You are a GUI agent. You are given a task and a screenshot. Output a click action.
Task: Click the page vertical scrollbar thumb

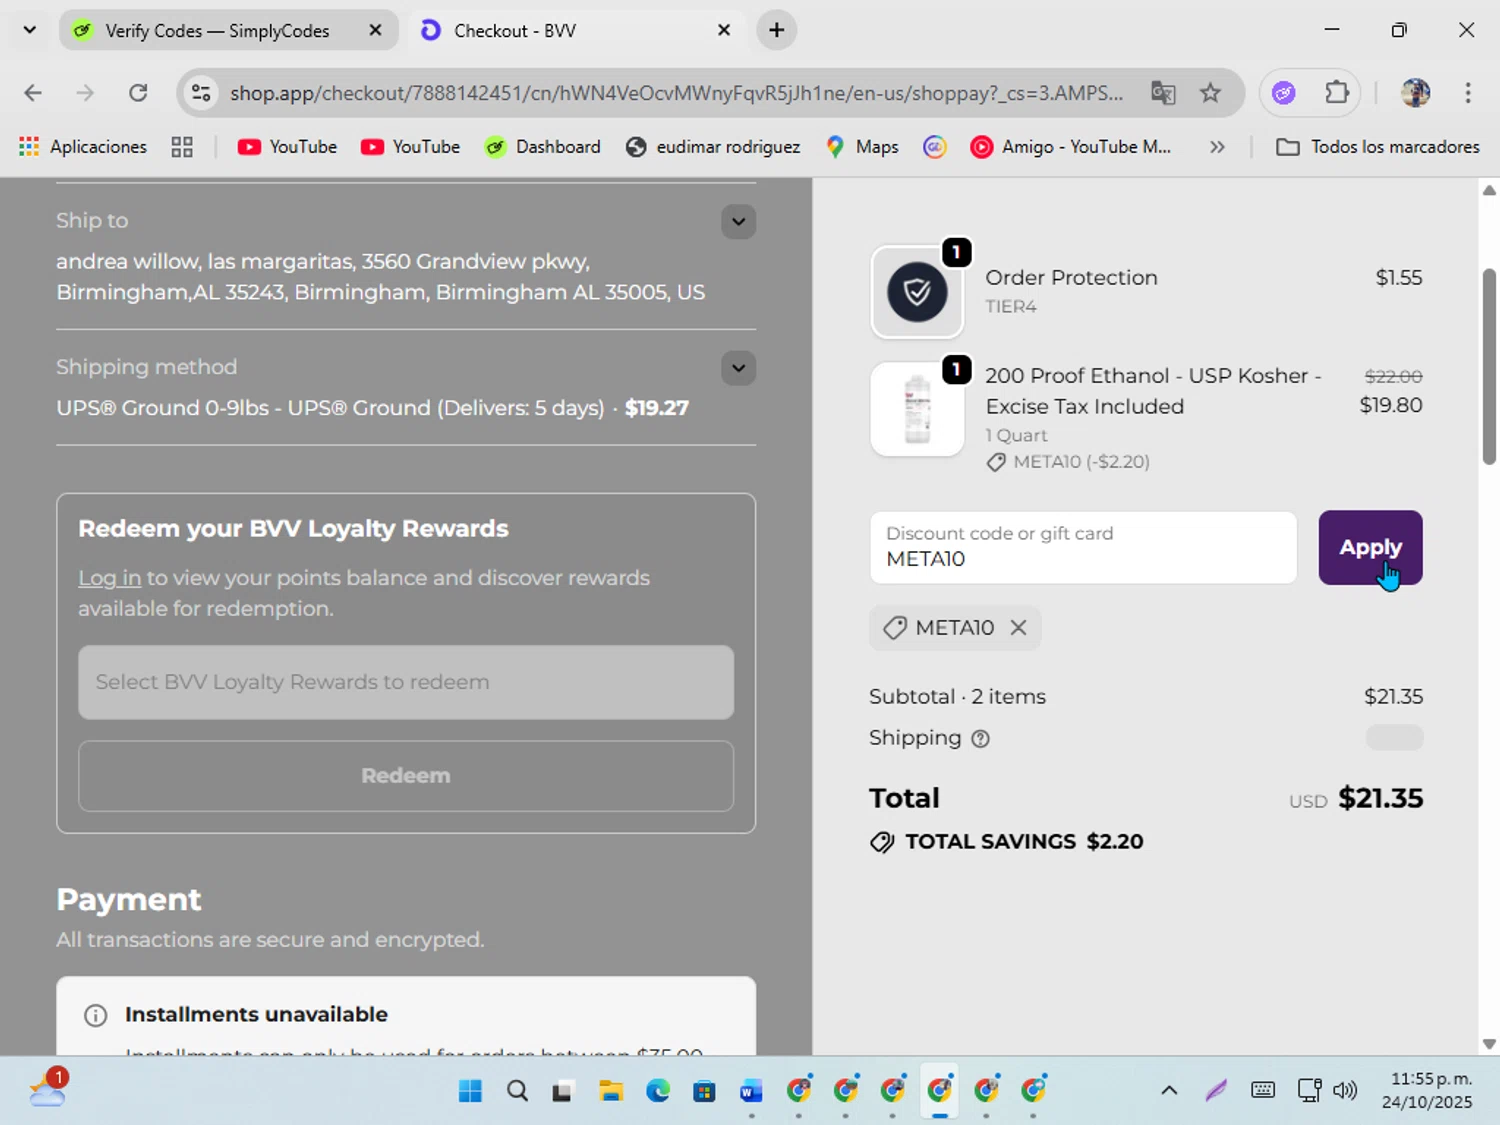pyautogui.click(x=1489, y=366)
